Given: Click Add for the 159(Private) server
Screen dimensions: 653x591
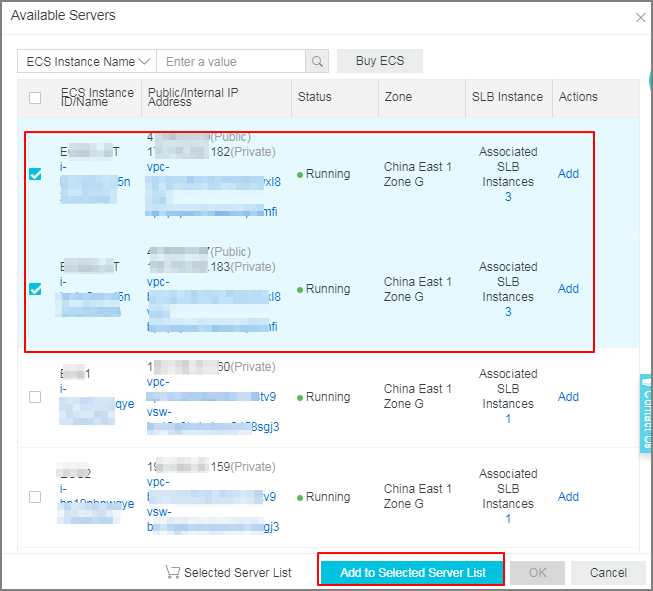Looking at the screenshot, I should (568, 496).
